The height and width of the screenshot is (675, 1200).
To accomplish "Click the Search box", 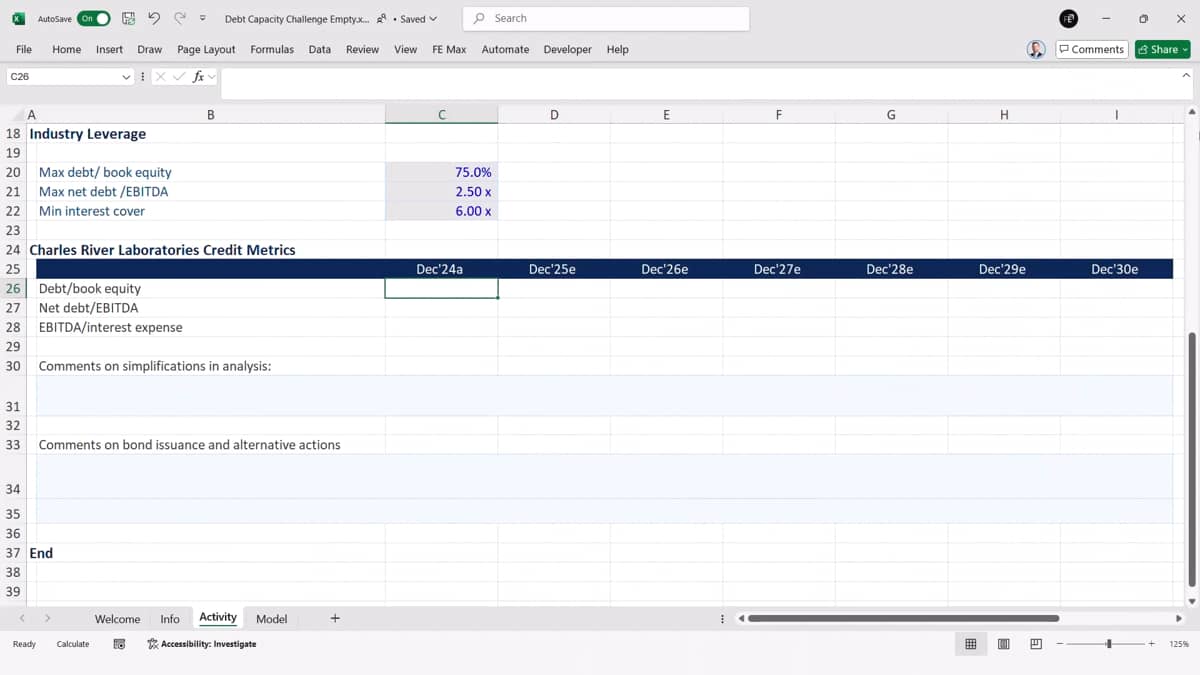I will pos(606,18).
